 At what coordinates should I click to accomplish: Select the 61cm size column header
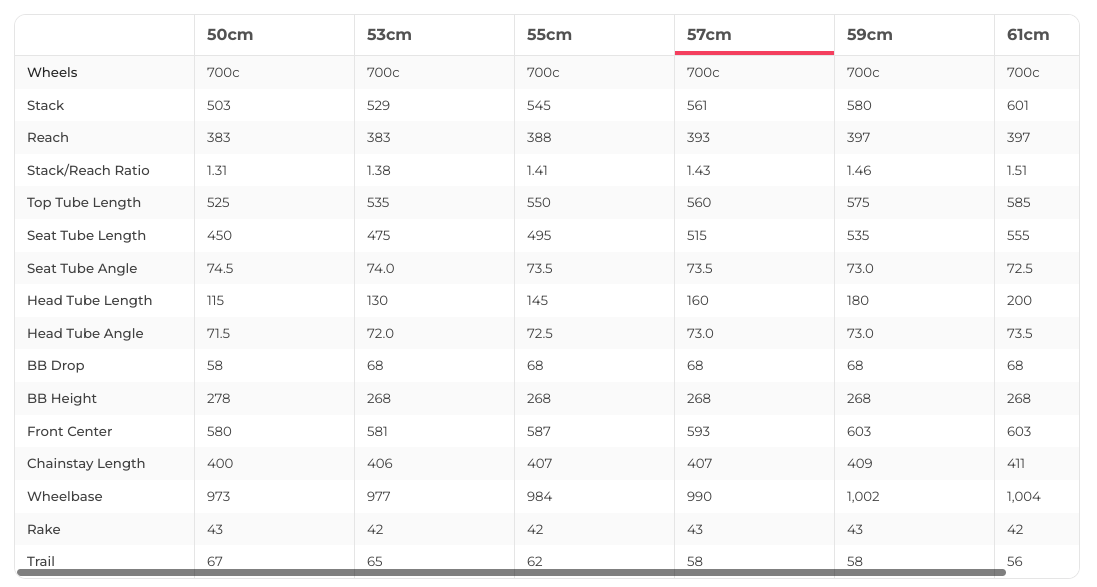click(1028, 35)
